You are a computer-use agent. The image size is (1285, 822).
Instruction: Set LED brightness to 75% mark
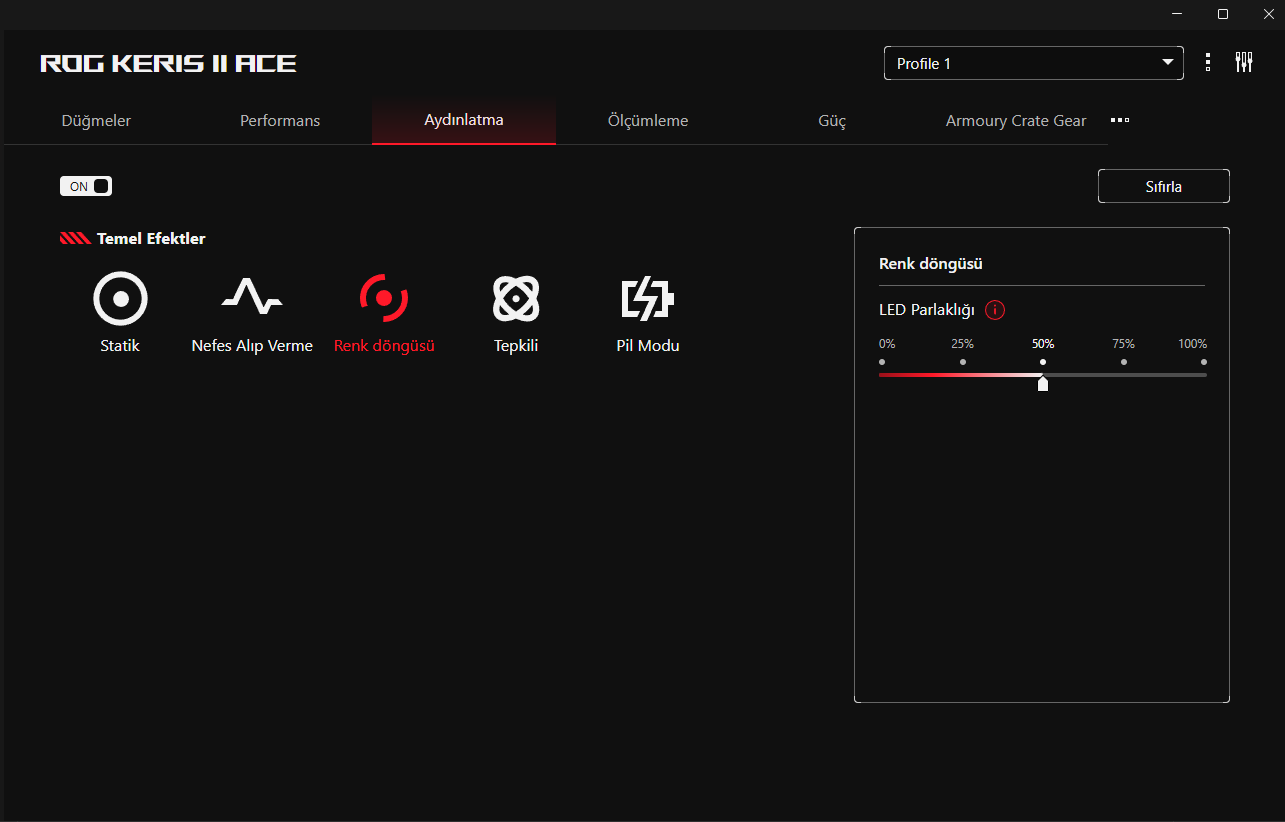[1124, 362]
